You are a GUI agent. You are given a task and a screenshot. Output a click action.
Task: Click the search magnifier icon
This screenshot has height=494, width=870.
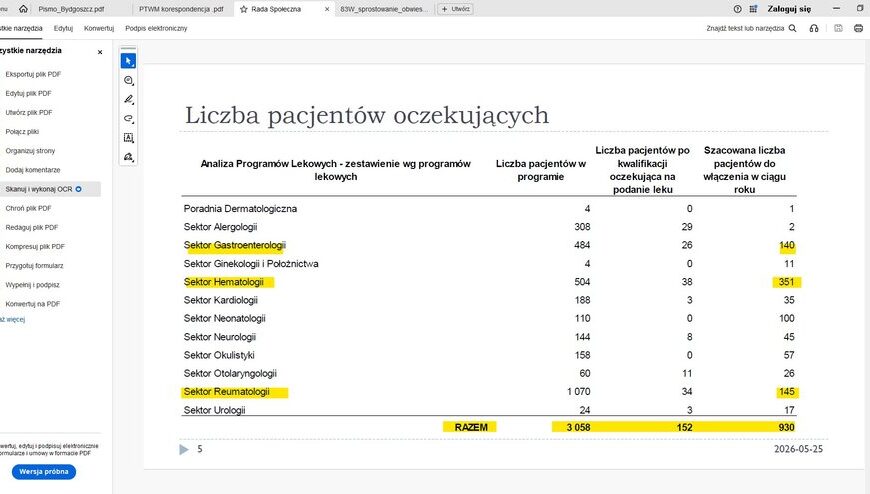[792, 28]
